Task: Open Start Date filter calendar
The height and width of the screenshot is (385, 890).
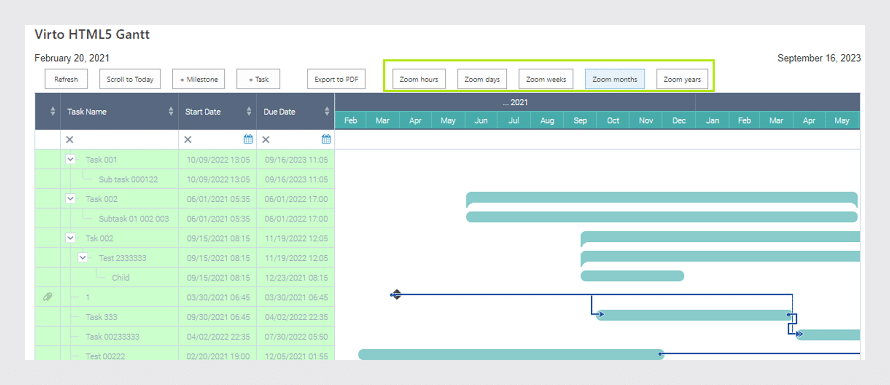Action: click(x=248, y=139)
